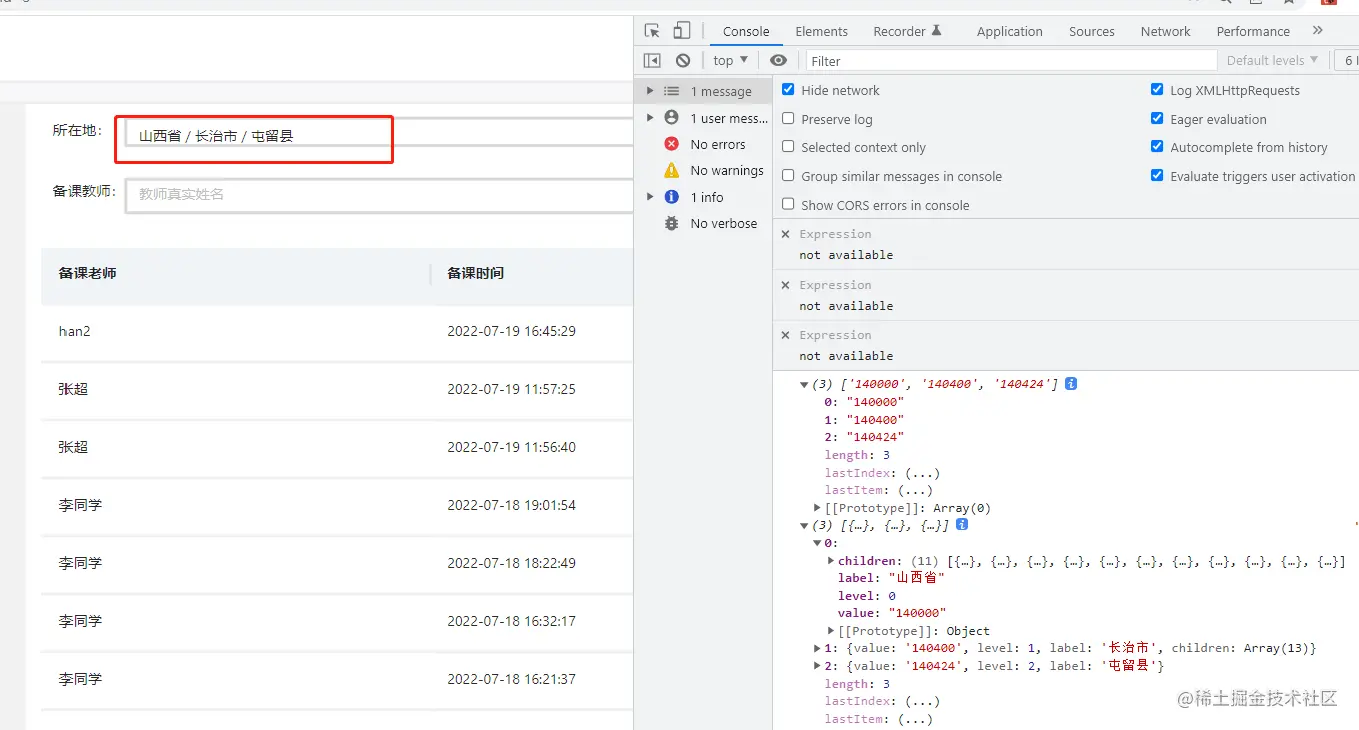
Task: Expand the children (11) array
Action: click(831, 561)
